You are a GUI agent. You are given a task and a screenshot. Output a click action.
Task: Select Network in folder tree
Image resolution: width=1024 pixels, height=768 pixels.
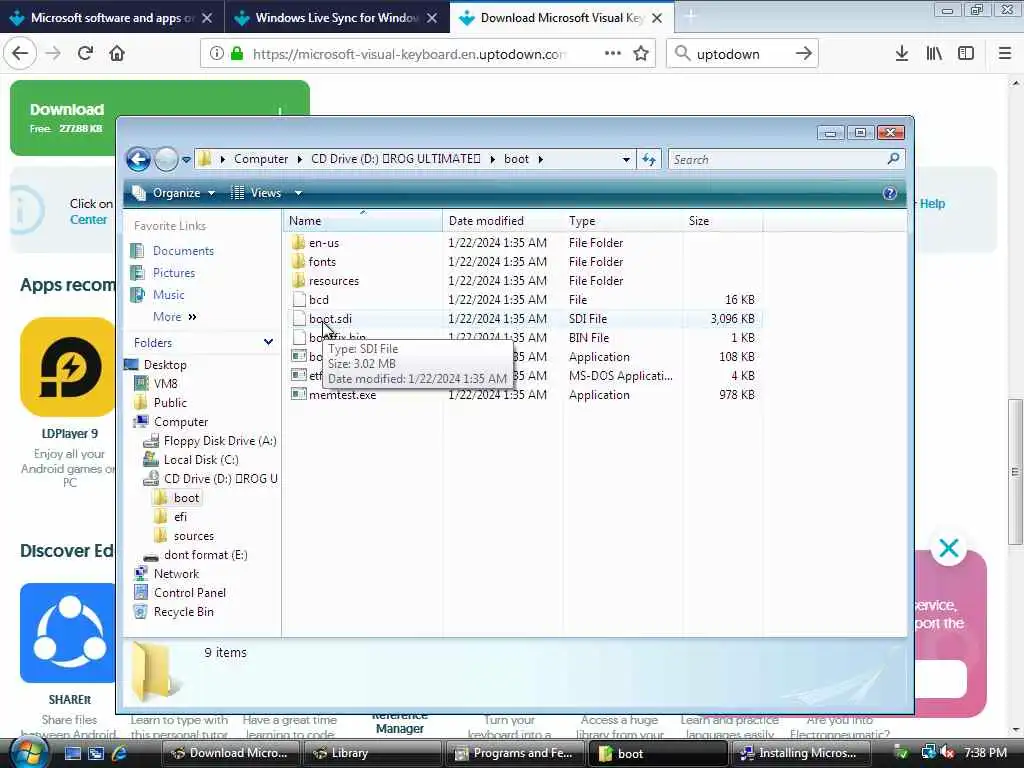pos(176,574)
